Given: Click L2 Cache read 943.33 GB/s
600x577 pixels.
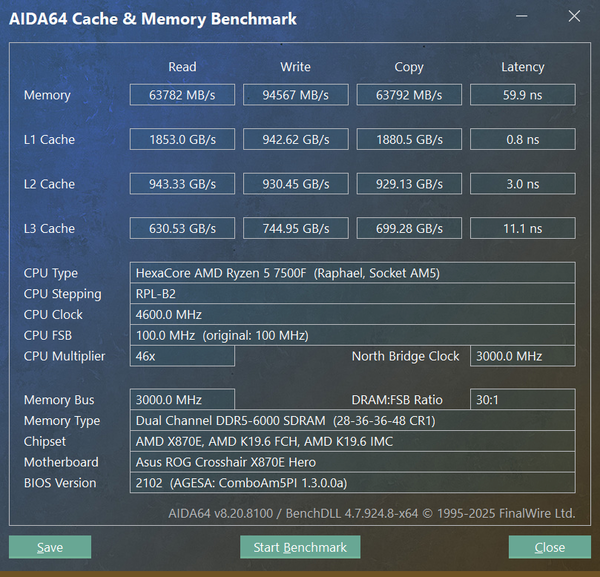Looking at the screenshot, I should point(182,184).
